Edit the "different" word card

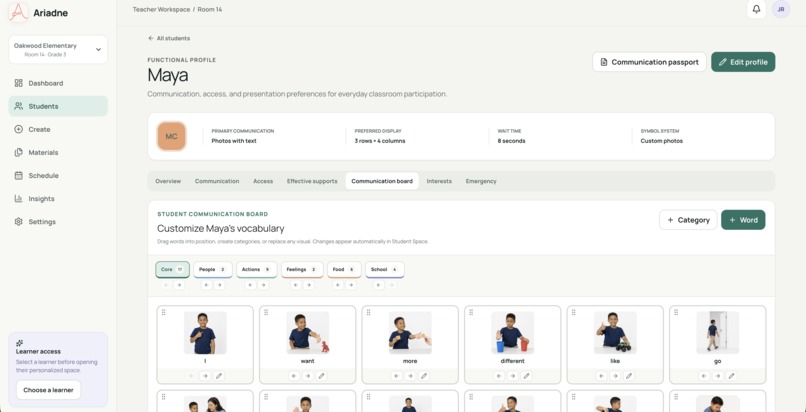tap(526, 376)
